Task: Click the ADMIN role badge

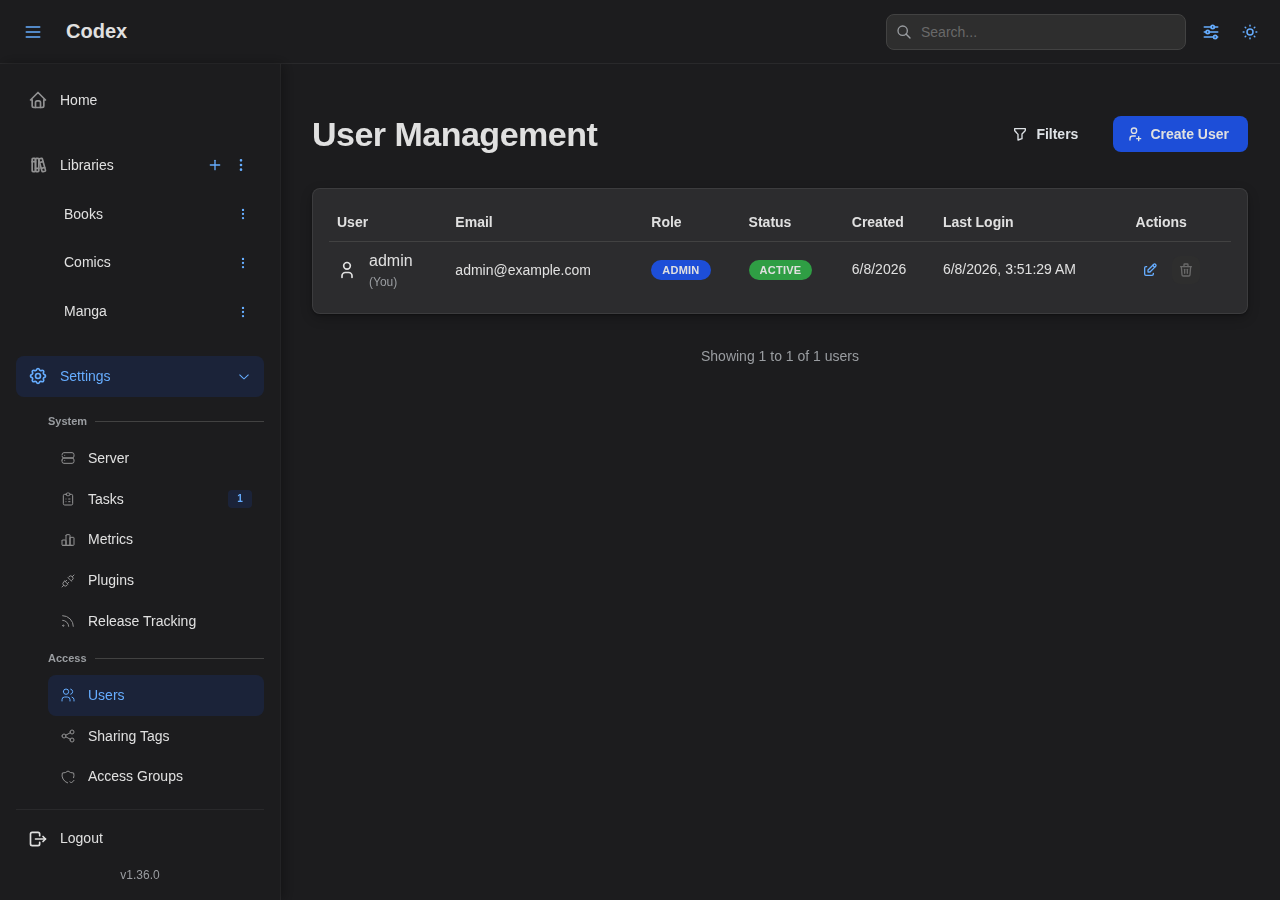Action: pyautogui.click(x=681, y=270)
